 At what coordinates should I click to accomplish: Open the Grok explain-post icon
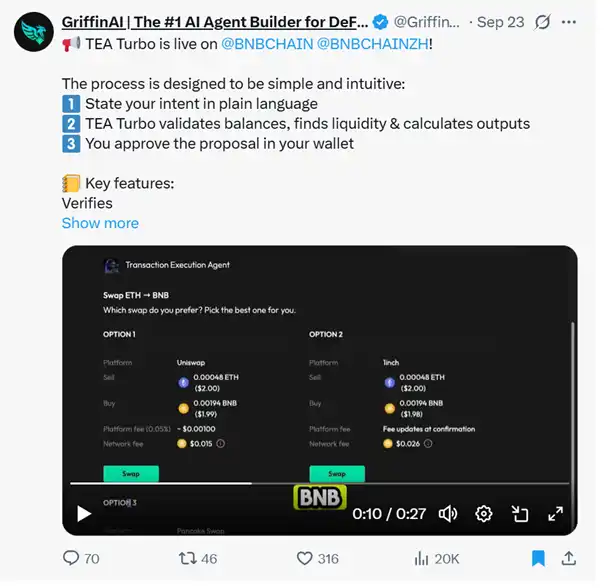click(x=543, y=21)
